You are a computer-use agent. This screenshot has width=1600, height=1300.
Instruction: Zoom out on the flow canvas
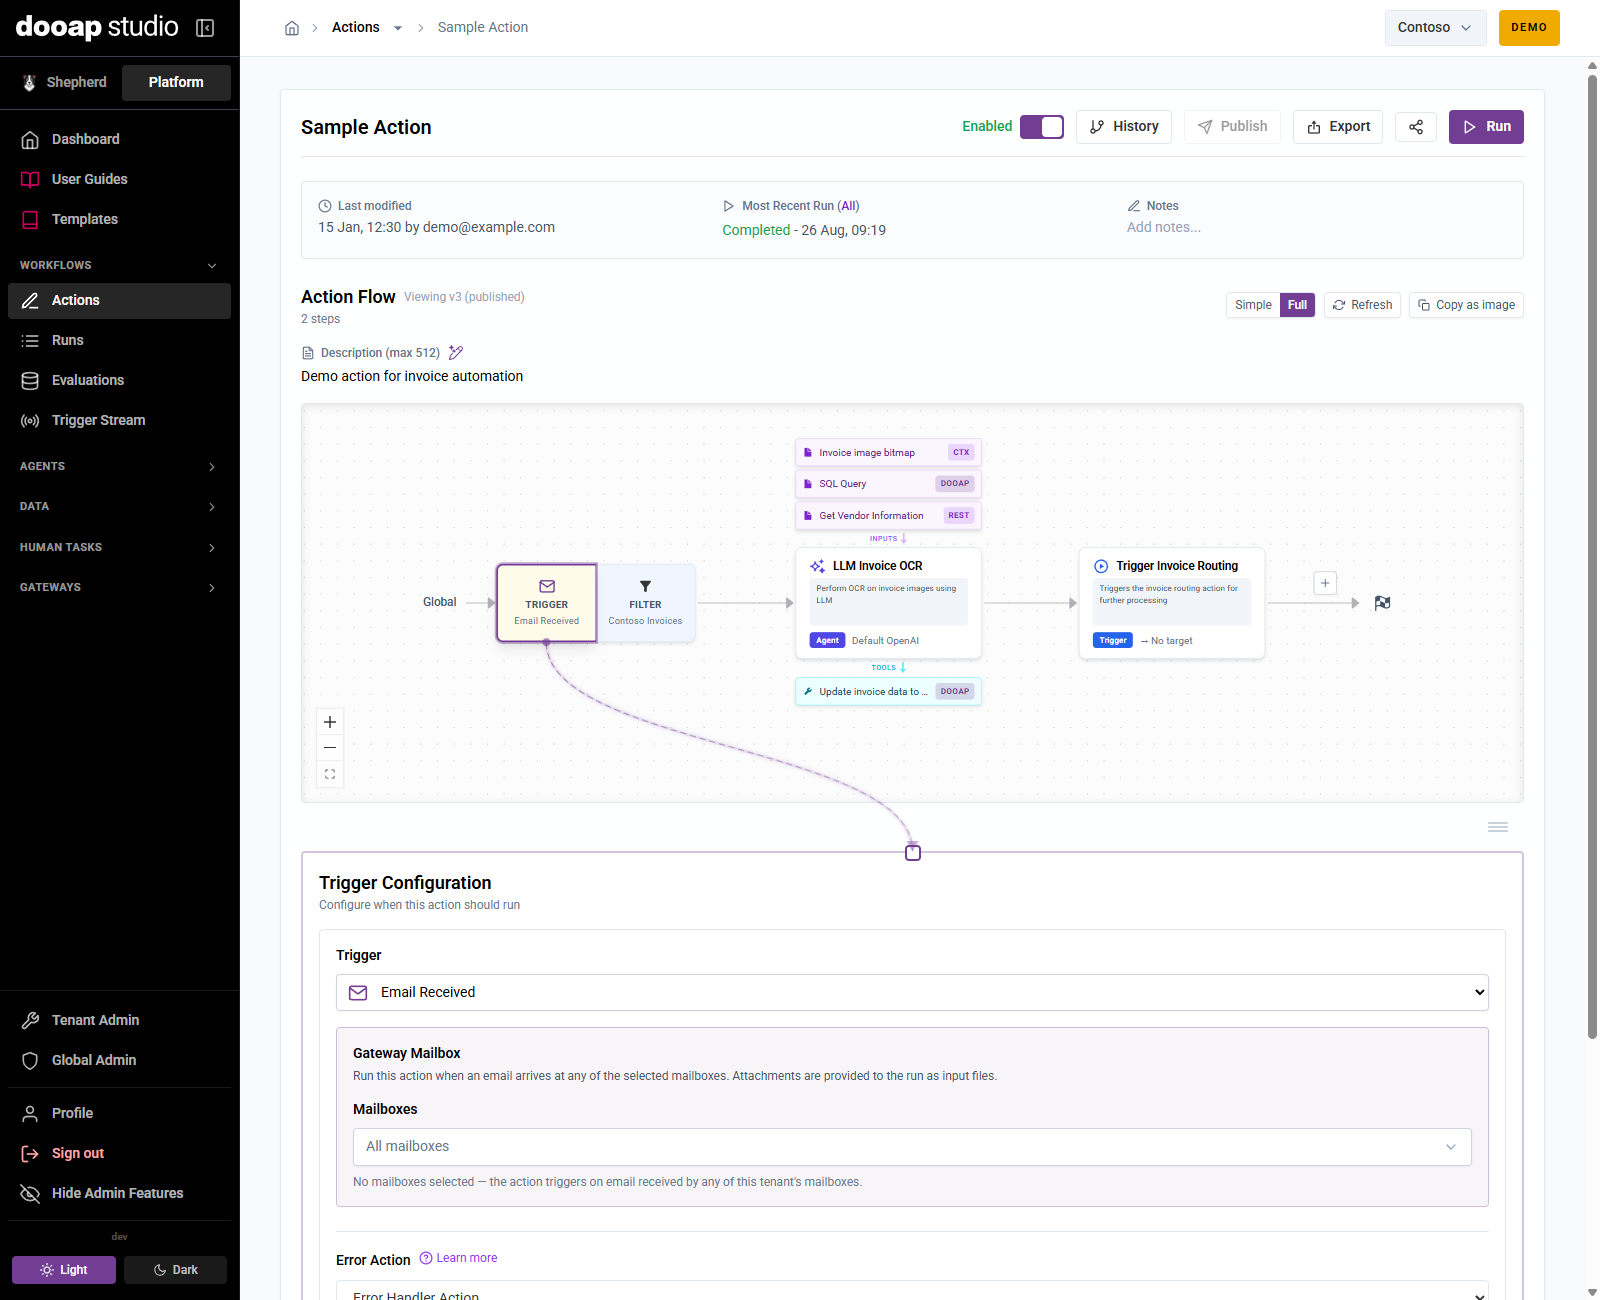click(x=330, y=748)
